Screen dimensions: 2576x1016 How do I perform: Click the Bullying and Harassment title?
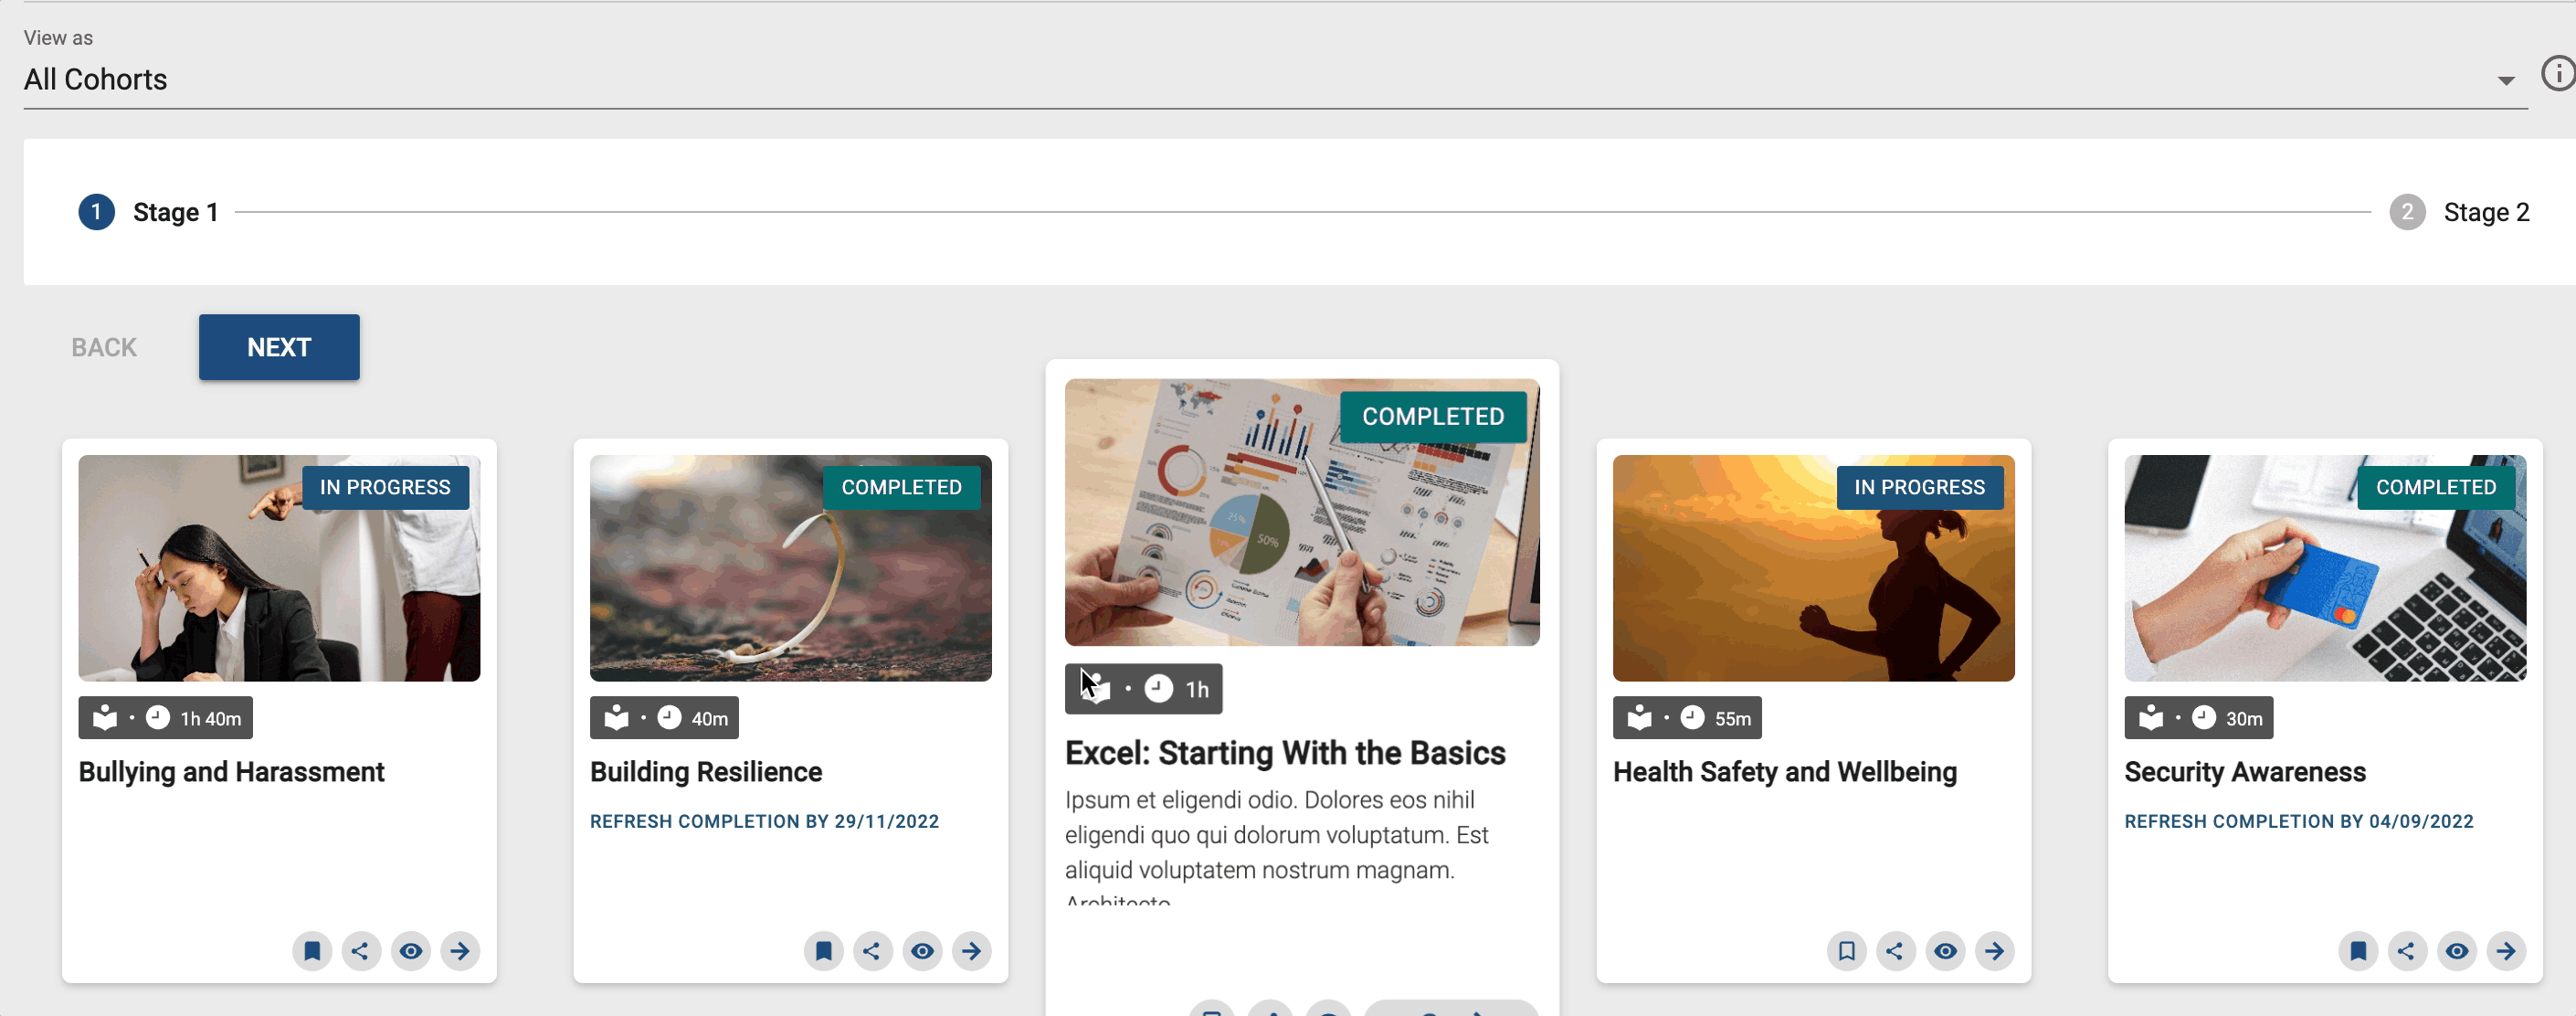tap(231, 772)
